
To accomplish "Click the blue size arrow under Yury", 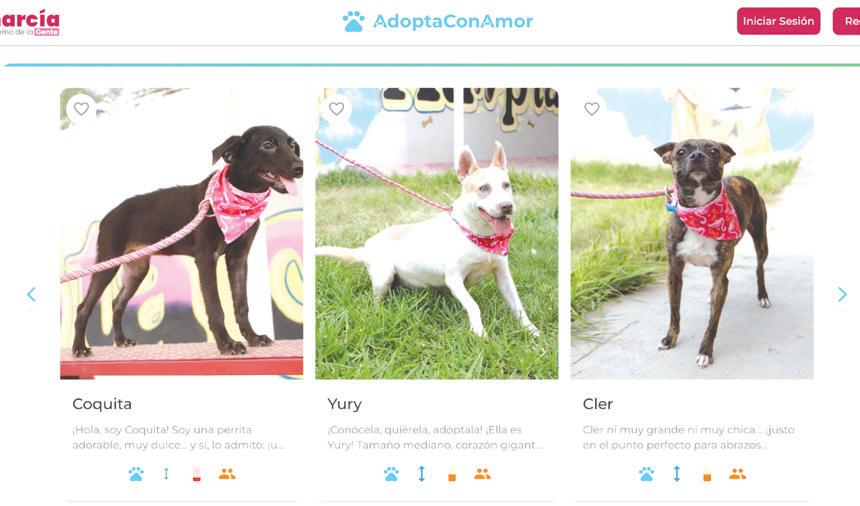I will 421,473.
